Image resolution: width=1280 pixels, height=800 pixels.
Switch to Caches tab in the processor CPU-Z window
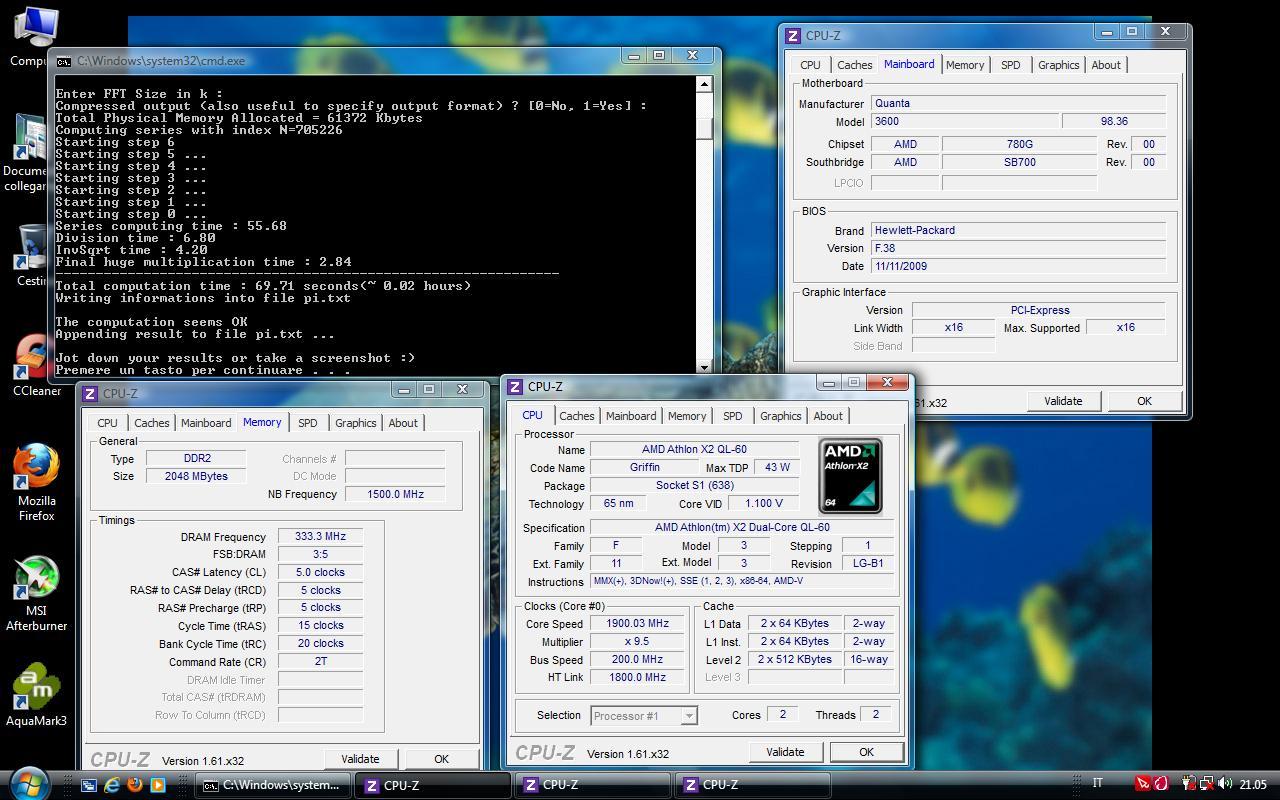click(x=577, y=416)
